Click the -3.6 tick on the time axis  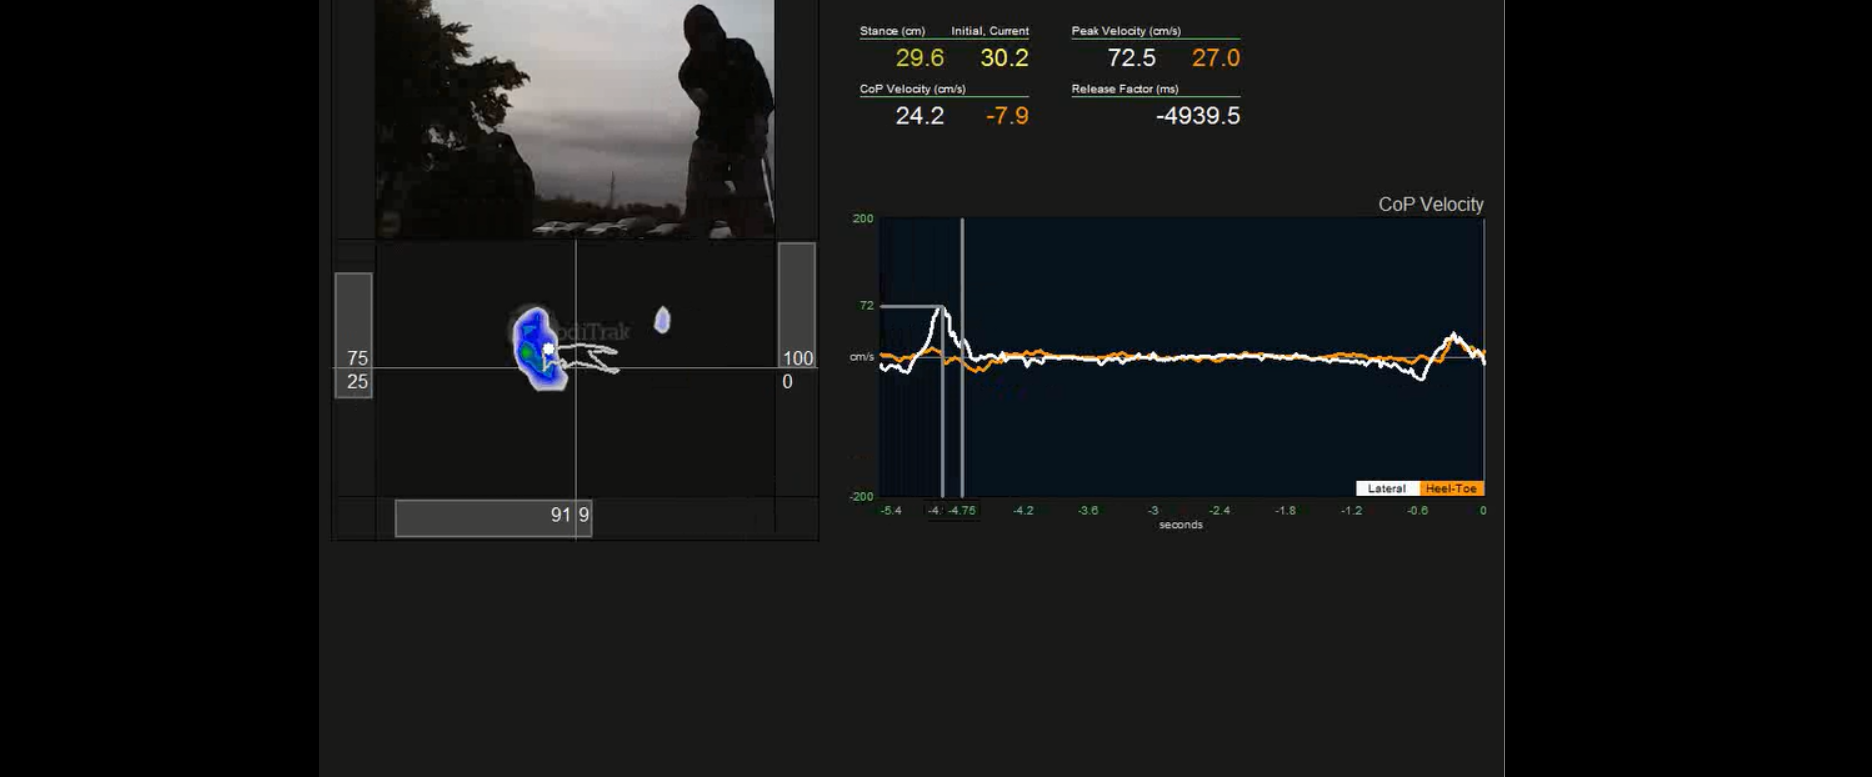(1088, 511)
